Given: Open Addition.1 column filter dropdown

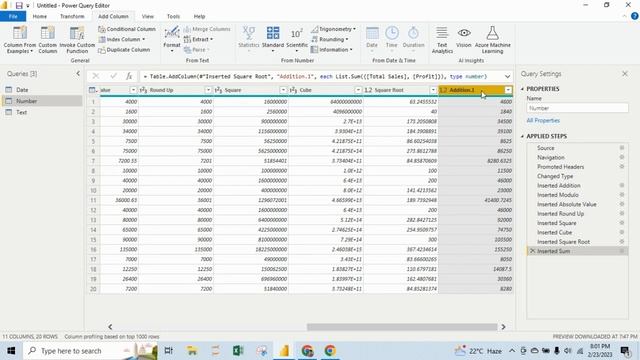Looking at the screenshot, I should click(508, 90).
